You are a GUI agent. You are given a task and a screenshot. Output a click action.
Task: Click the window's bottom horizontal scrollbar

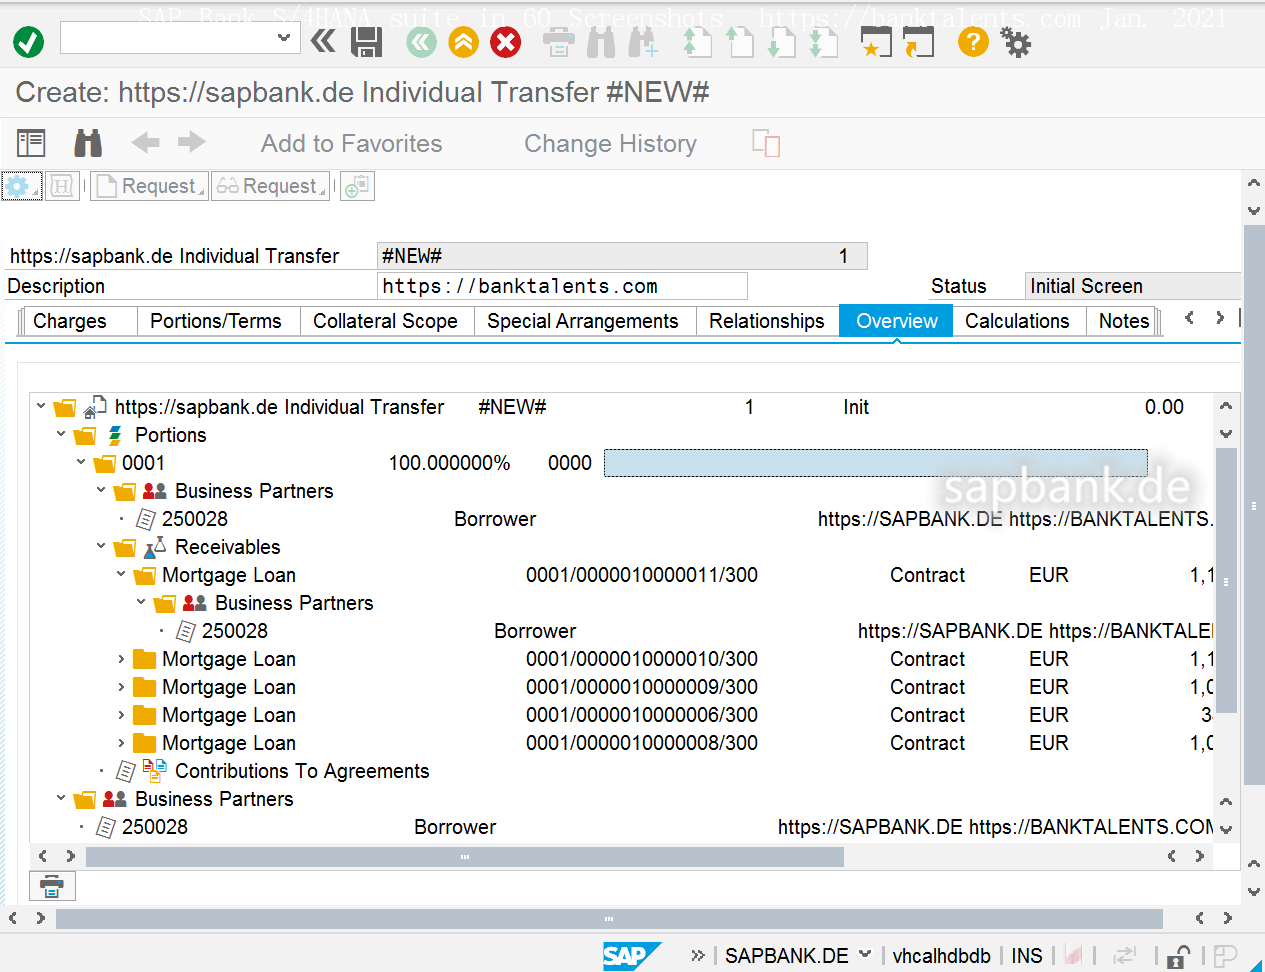click(609, 918)
